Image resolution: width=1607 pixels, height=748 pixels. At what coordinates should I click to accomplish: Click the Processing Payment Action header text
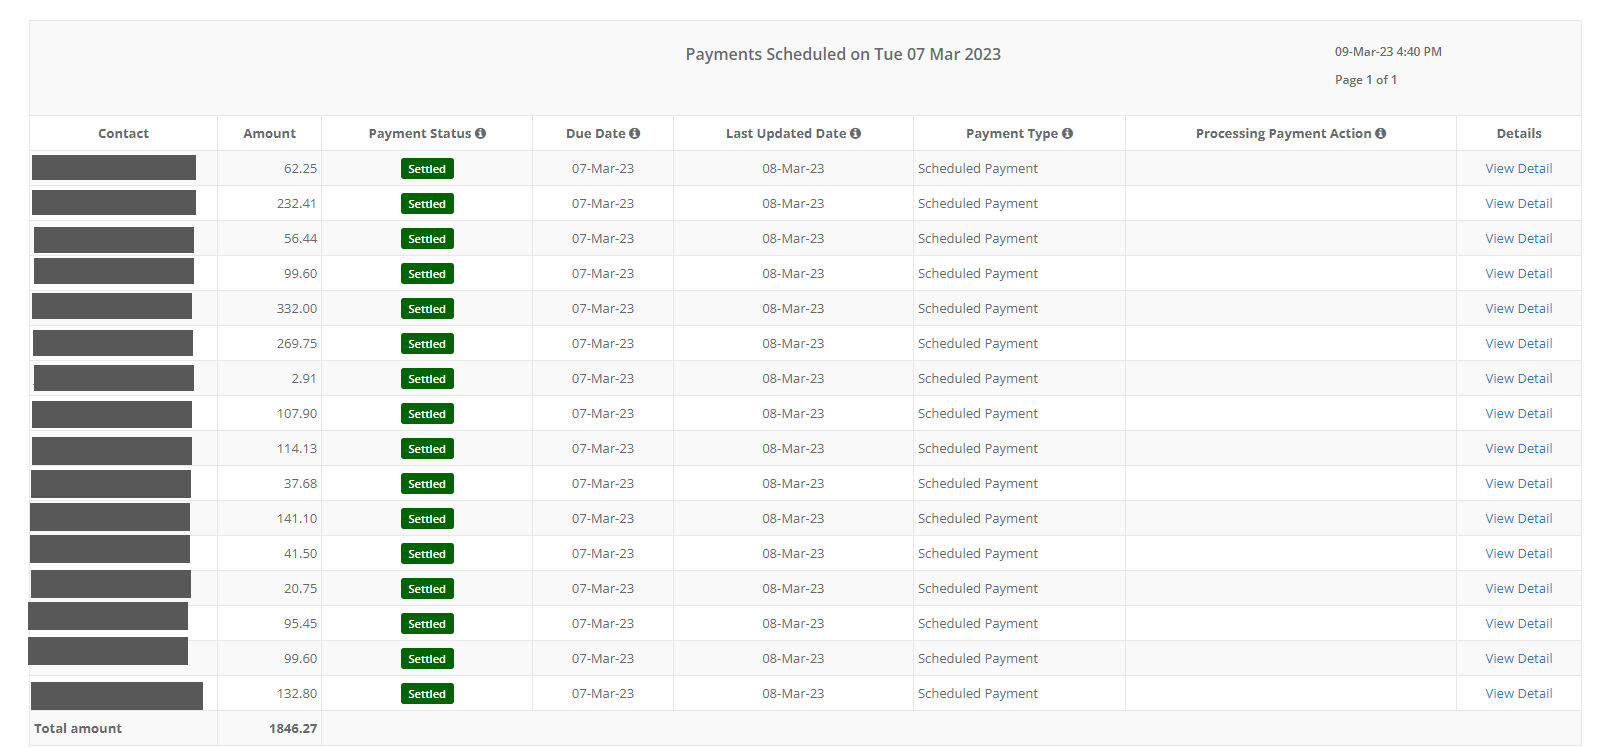click(x=1283, y=133)
